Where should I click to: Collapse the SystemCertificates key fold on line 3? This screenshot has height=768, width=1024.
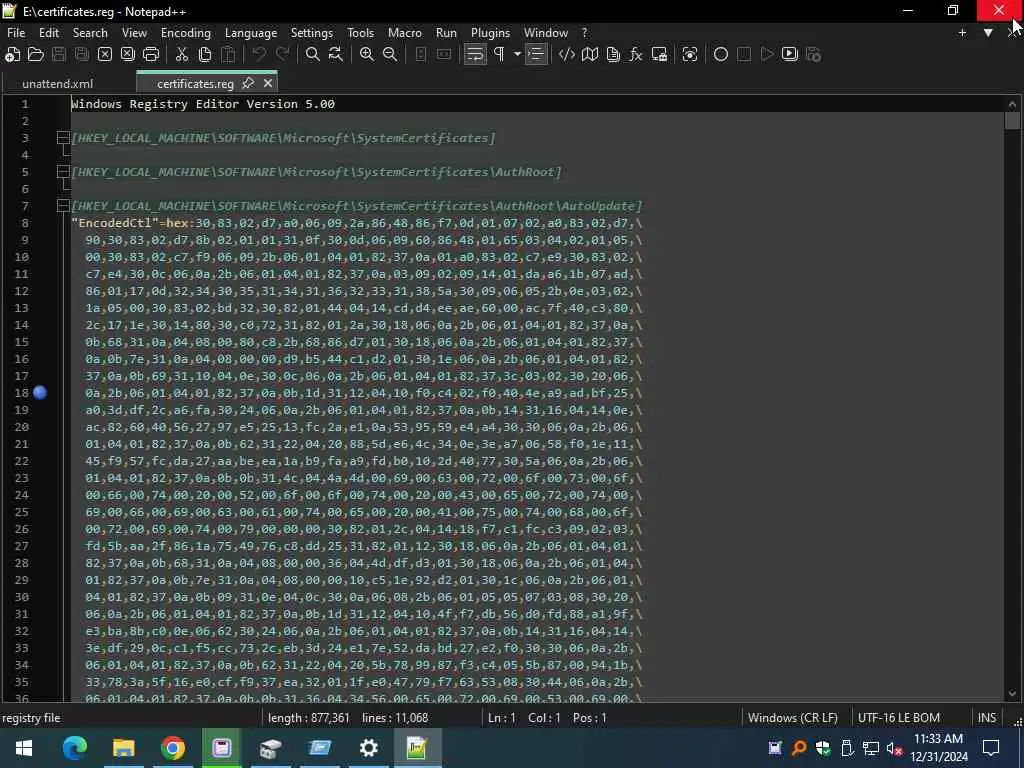pos(63,138)
